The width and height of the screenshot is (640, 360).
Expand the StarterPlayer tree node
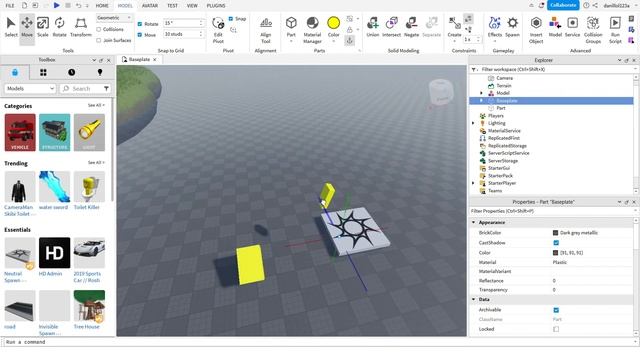click(x=473, y=183)
